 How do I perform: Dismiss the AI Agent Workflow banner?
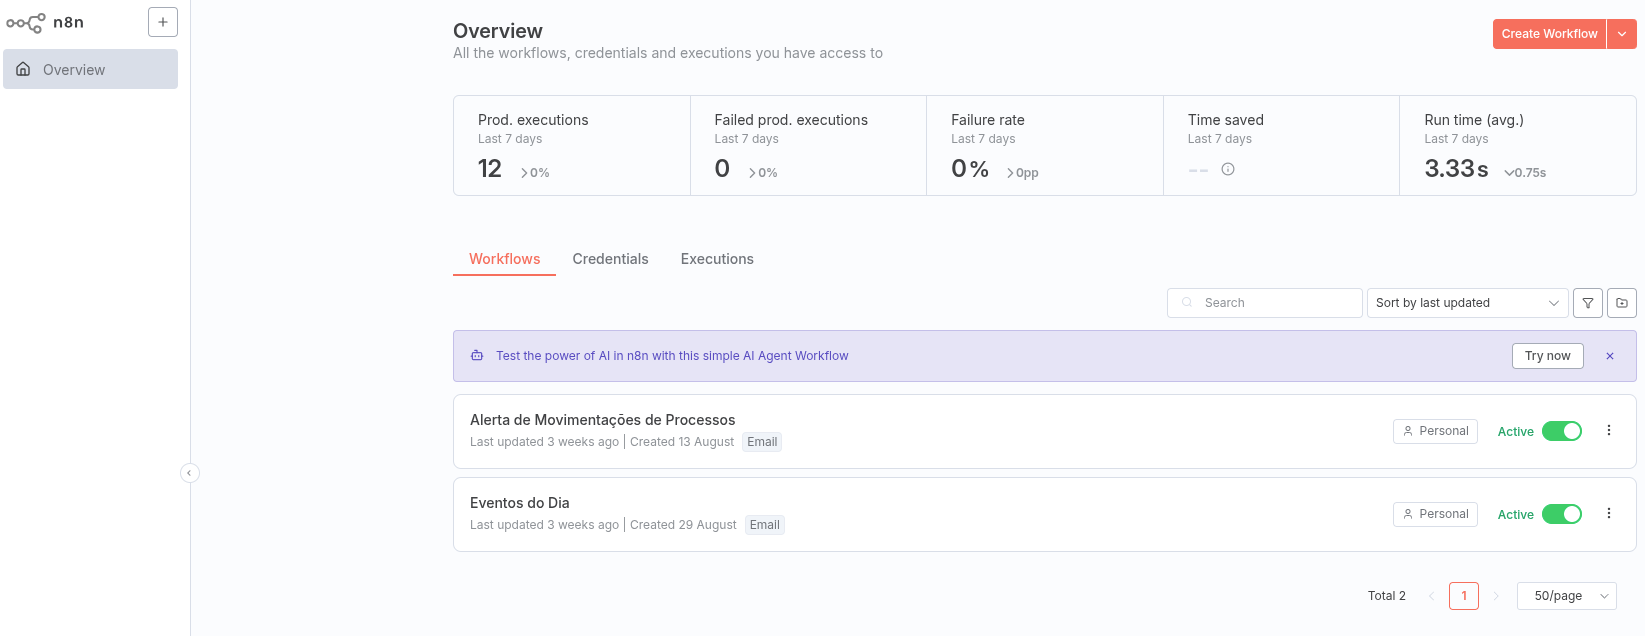[x=1610, y=356]
